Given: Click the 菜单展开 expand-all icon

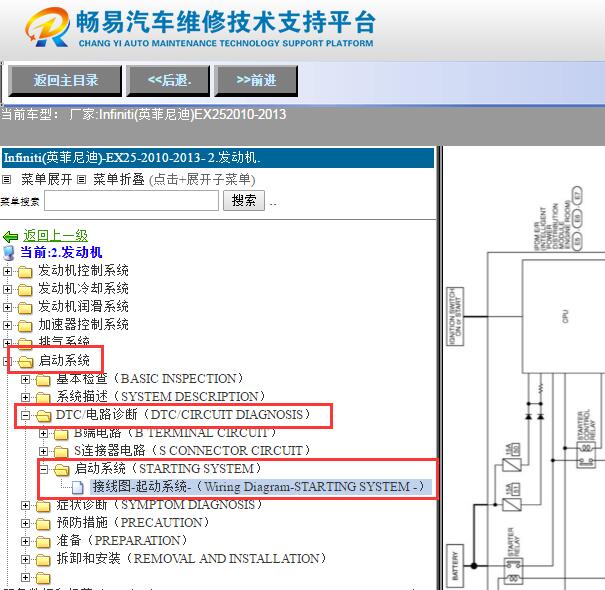Looking at the screenshot, I should coord(7,179).
